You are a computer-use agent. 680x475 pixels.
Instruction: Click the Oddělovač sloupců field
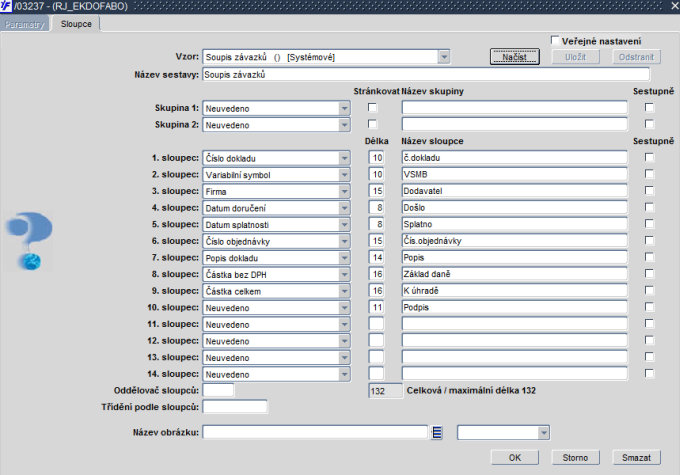tap(218, 390)
